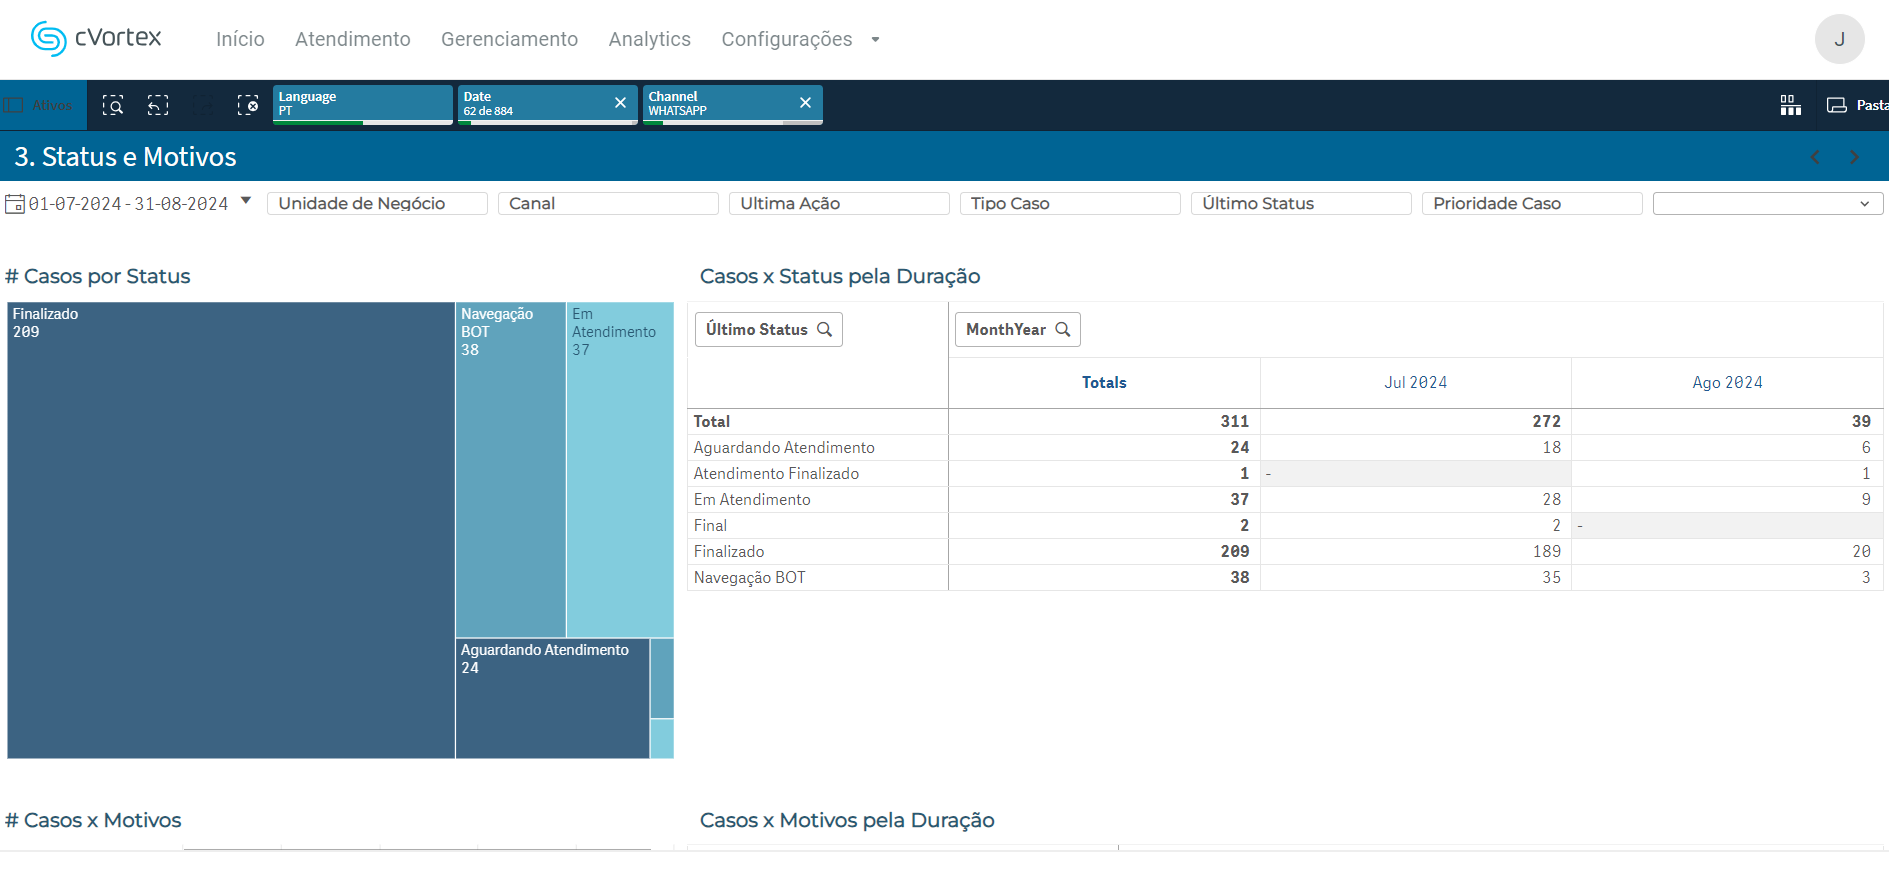Screen dimensions: 1889x894
Task: Go to the next sheet
Action: (x=1854, y=157)
